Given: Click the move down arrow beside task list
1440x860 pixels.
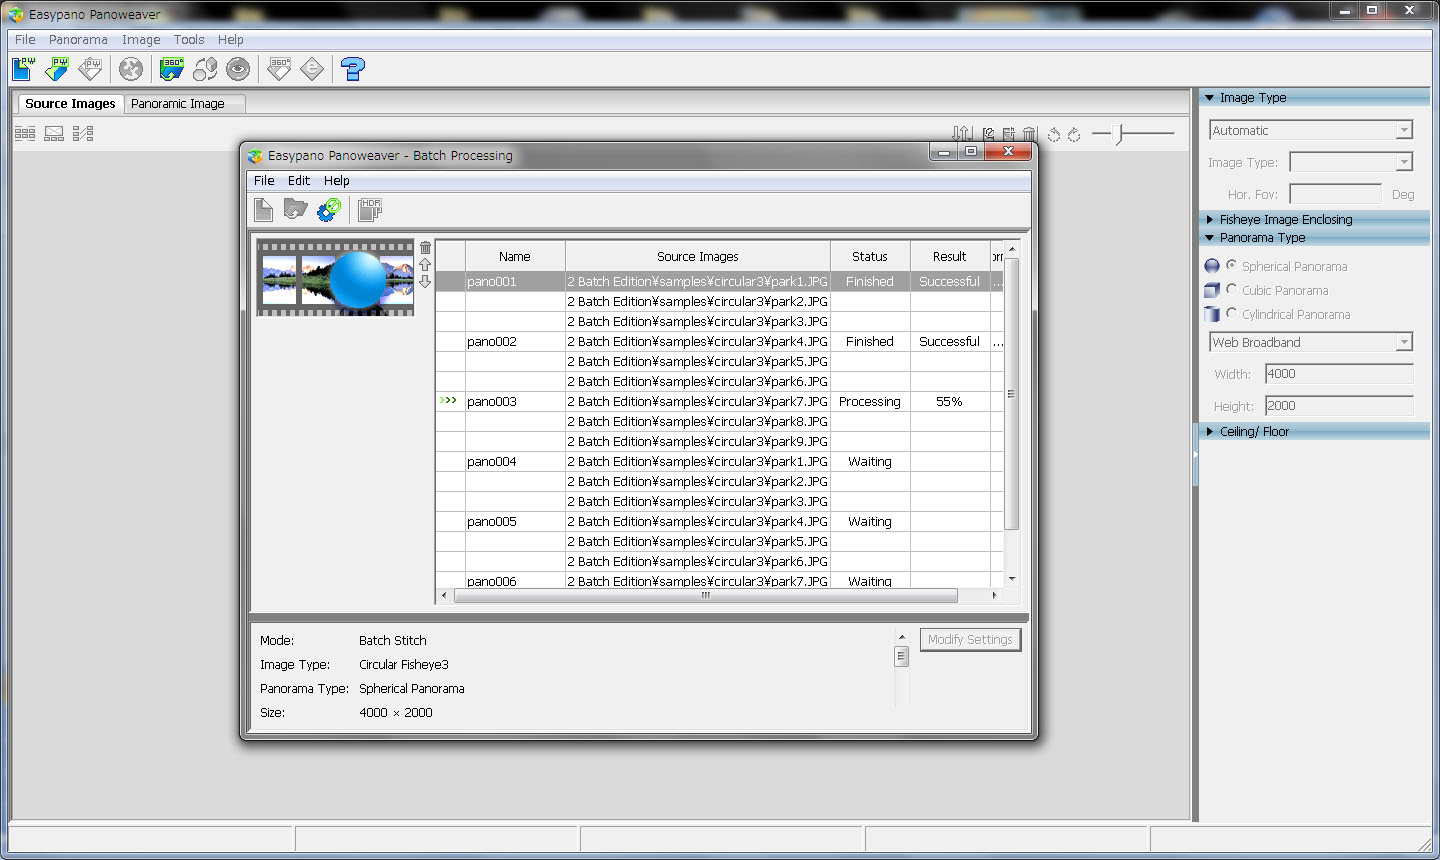Looking at the screenshot, I should pyautogui.click(x=425, y=282).
